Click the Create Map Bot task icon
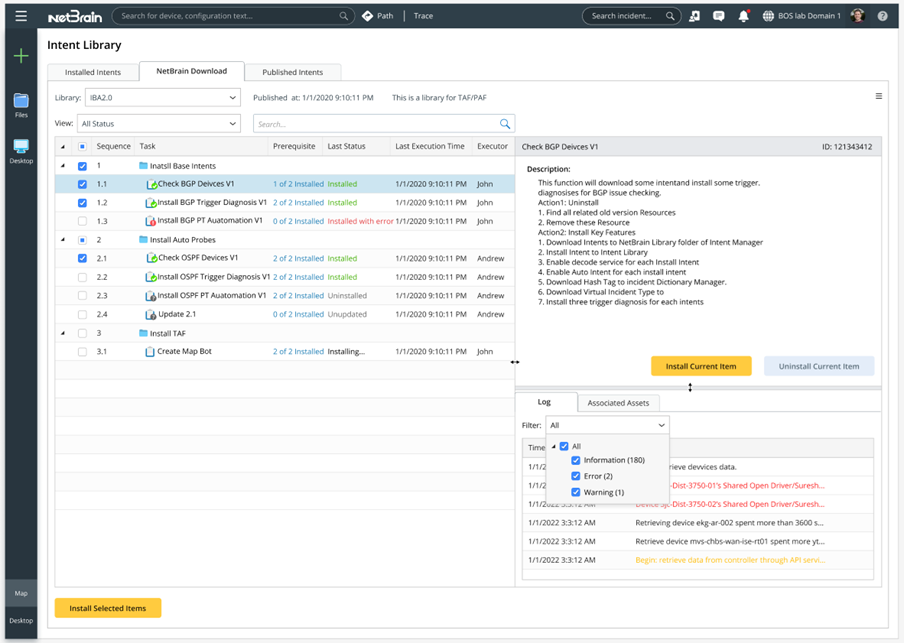Screen dimensions: 904x643 pyautogui.click(x=150, y=351)
